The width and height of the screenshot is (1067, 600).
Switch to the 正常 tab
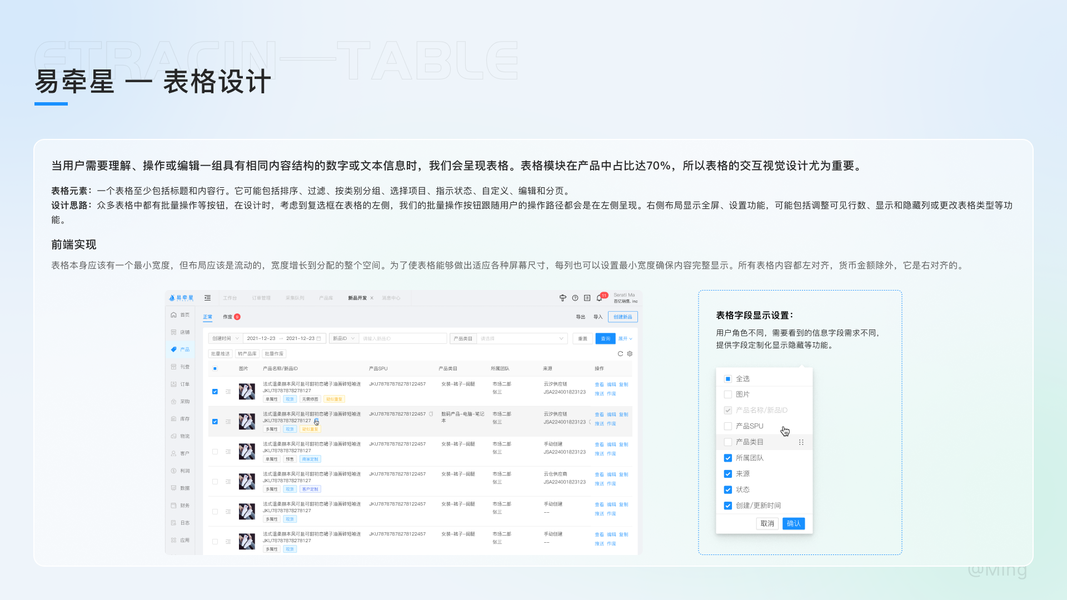point(208,317)
